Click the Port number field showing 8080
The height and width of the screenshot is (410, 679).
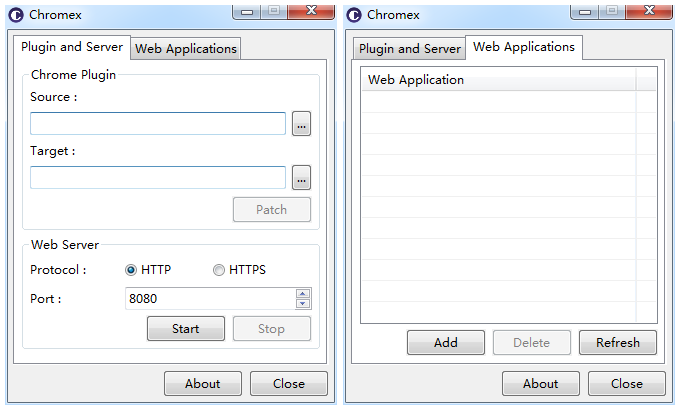210,299
